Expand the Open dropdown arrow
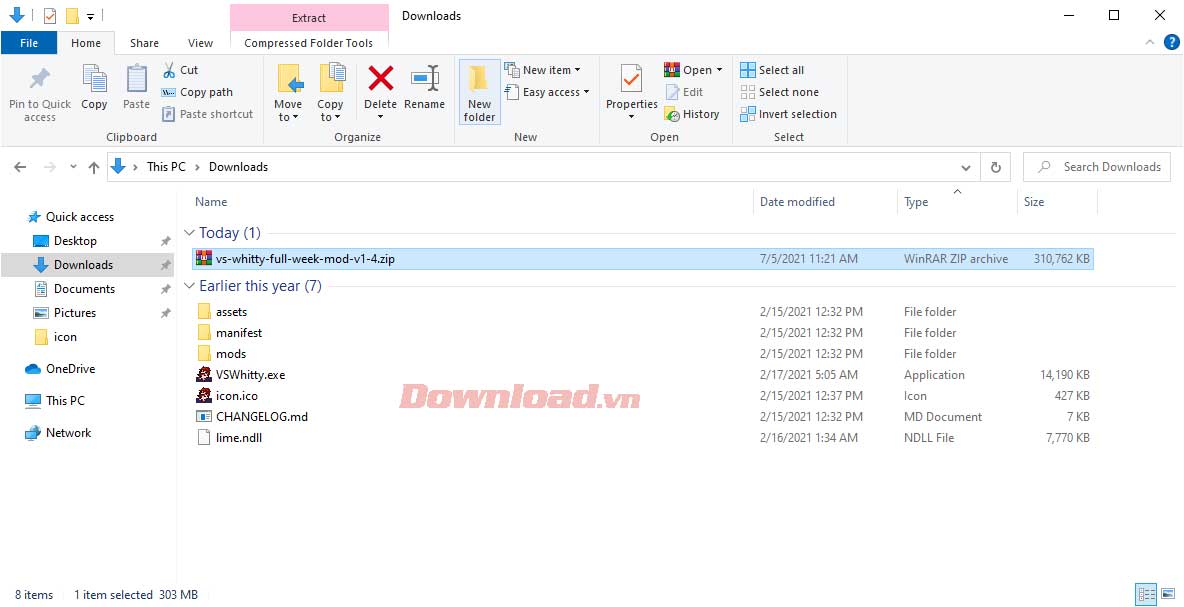 coord(720,70)
